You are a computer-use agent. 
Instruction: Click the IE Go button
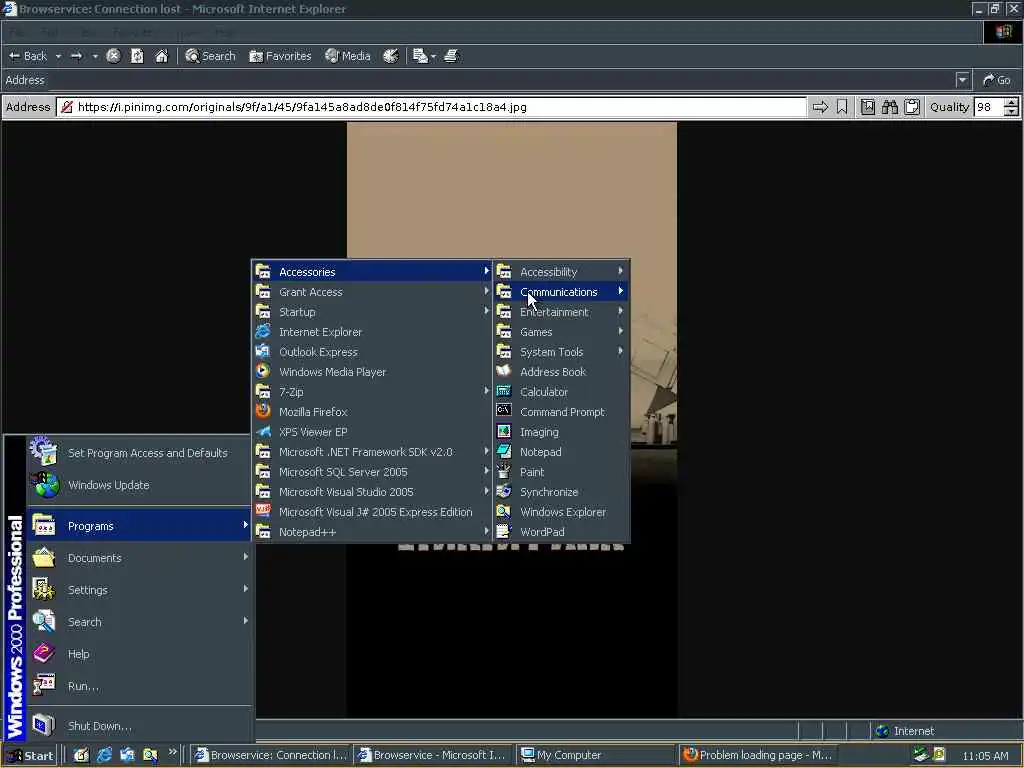pyautogui.click(x=997, y=80)
